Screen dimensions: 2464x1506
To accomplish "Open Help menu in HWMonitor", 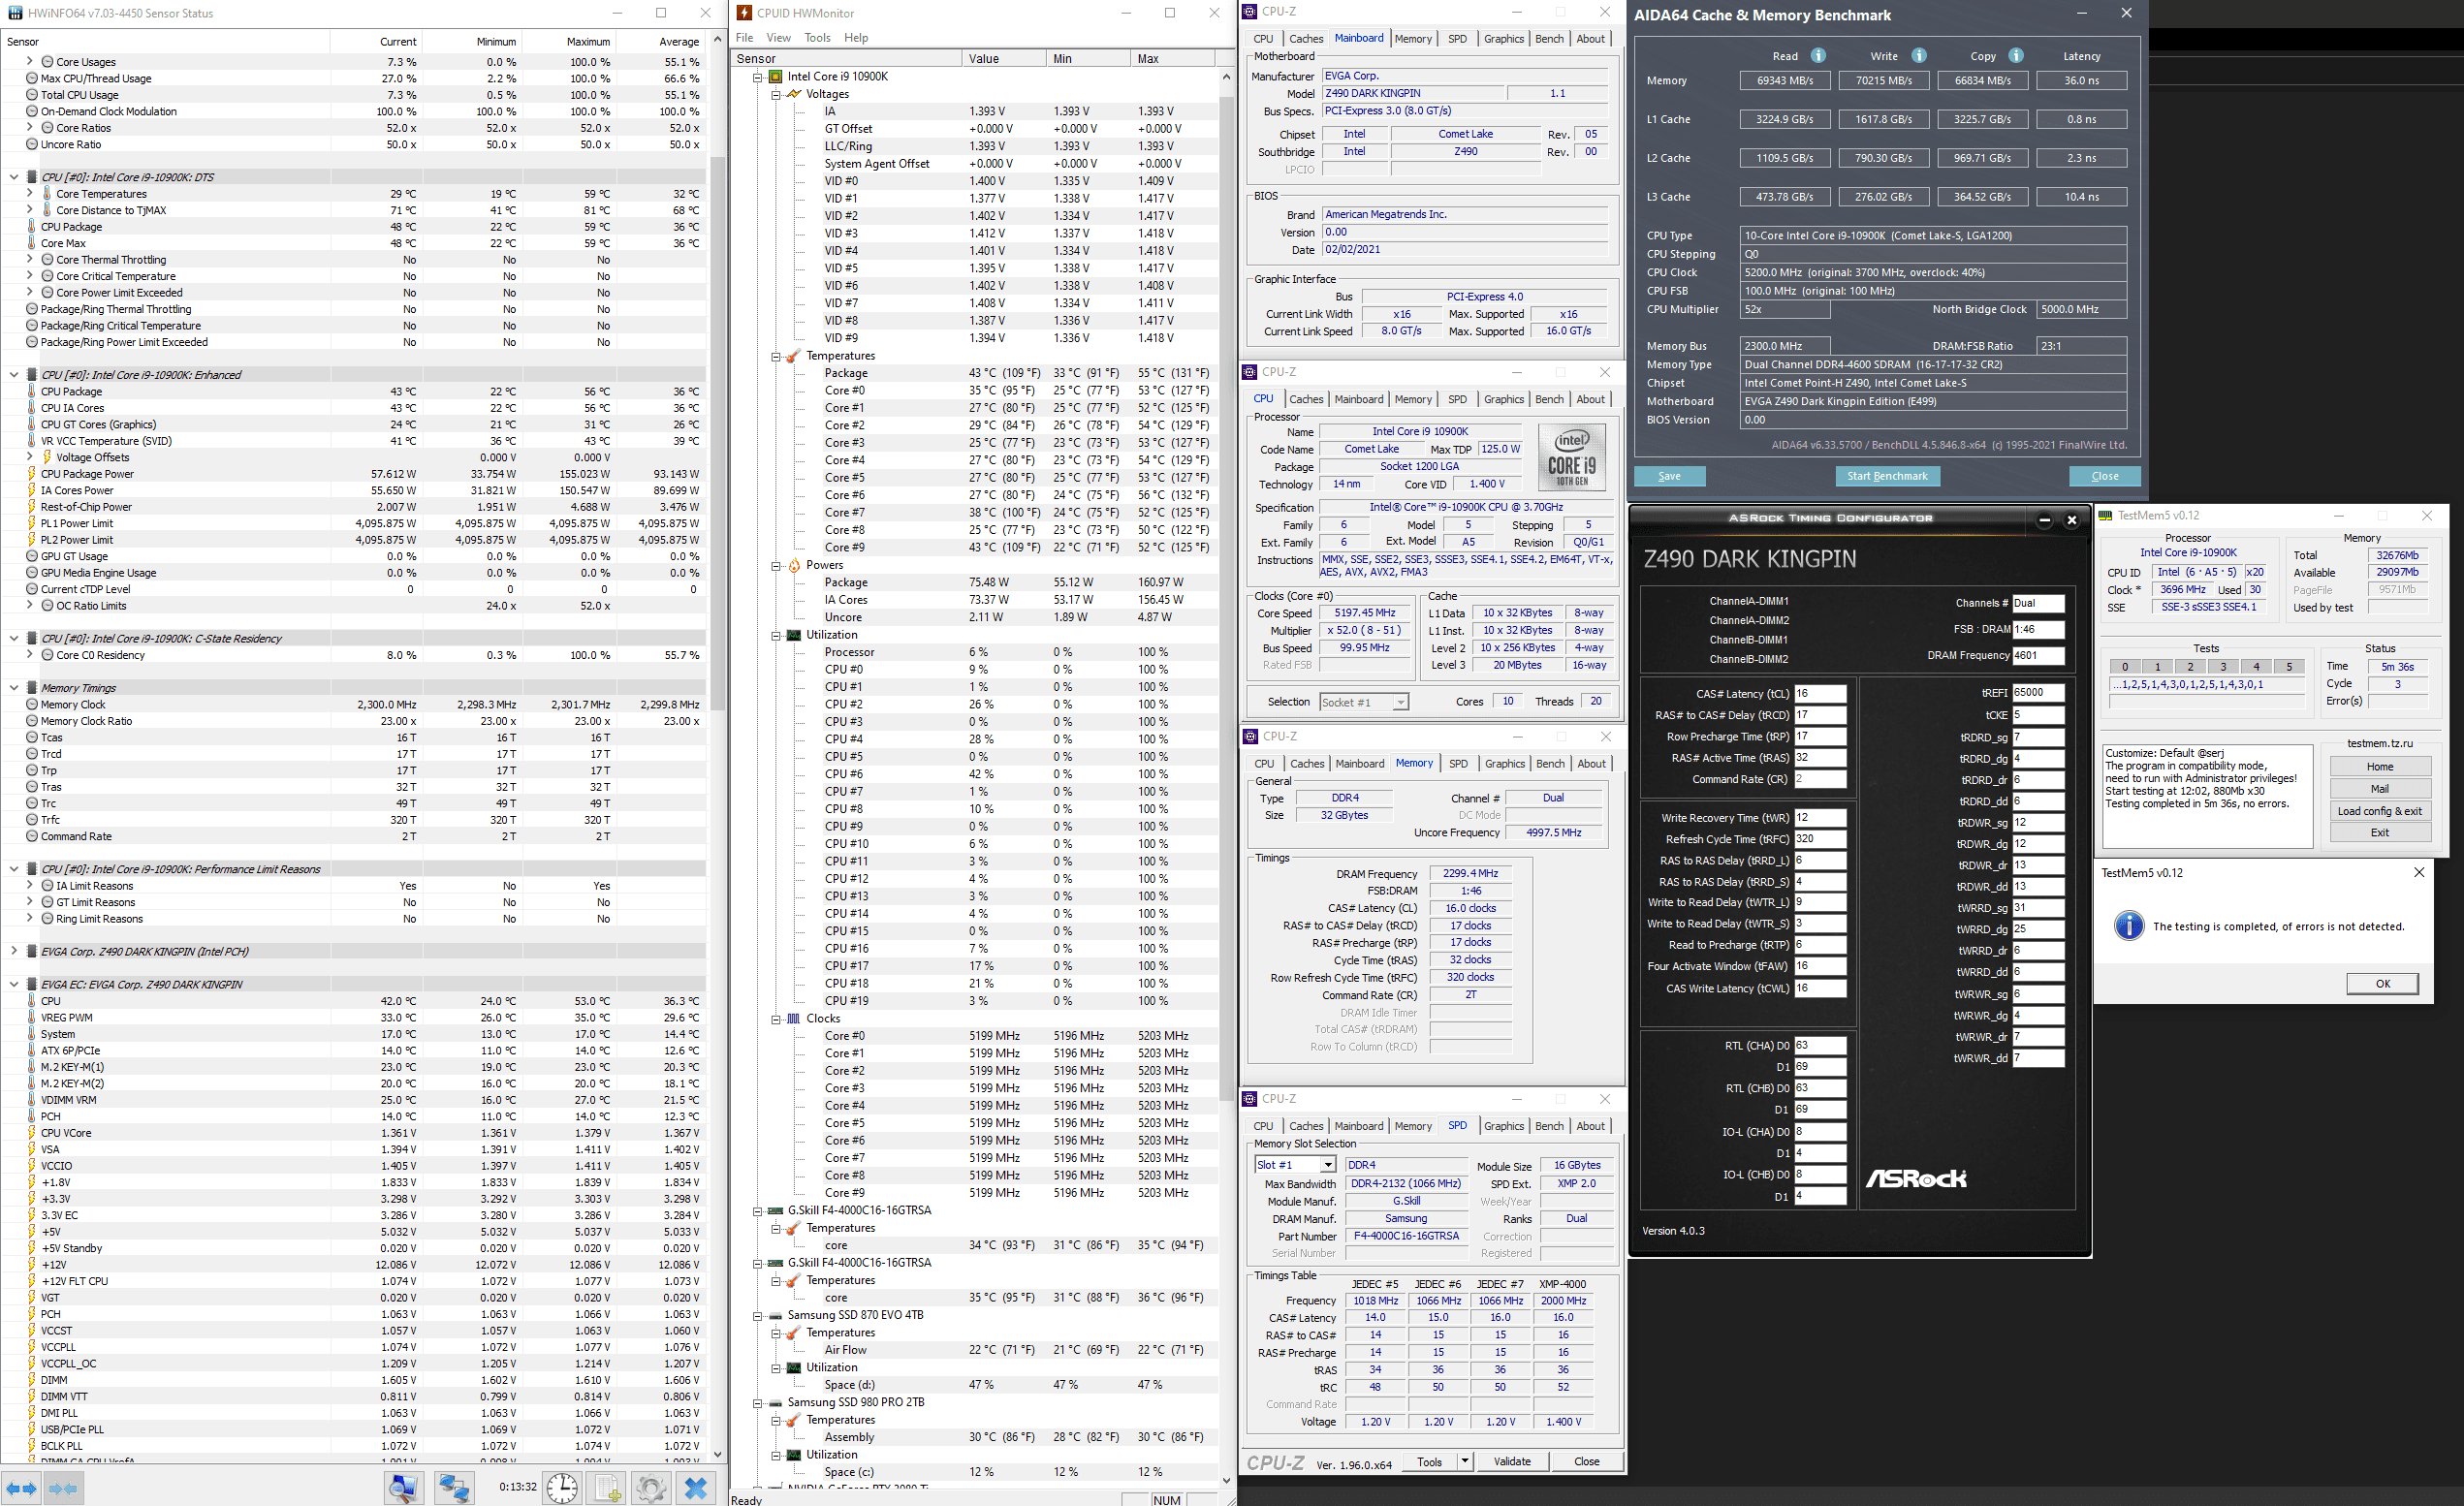I will pyautogui.click(x=856, y=38).
